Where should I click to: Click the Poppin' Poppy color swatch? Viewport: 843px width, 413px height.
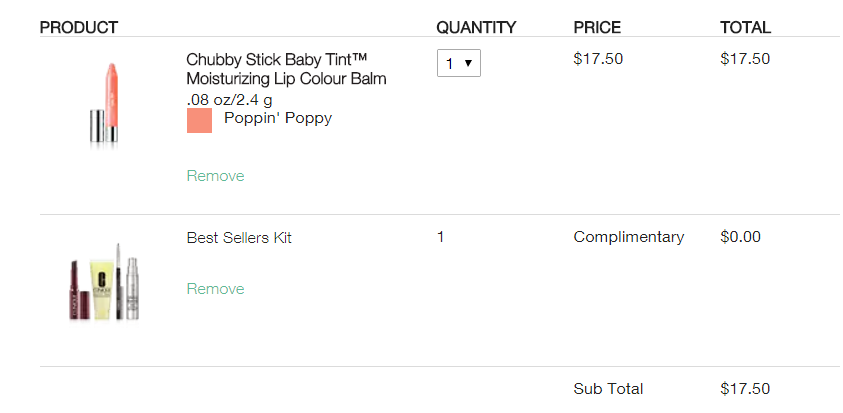(199, 120)
